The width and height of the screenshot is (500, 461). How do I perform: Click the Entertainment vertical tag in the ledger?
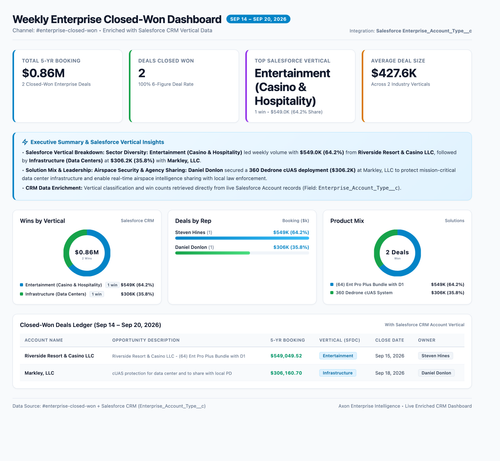[x=338, y=356]
